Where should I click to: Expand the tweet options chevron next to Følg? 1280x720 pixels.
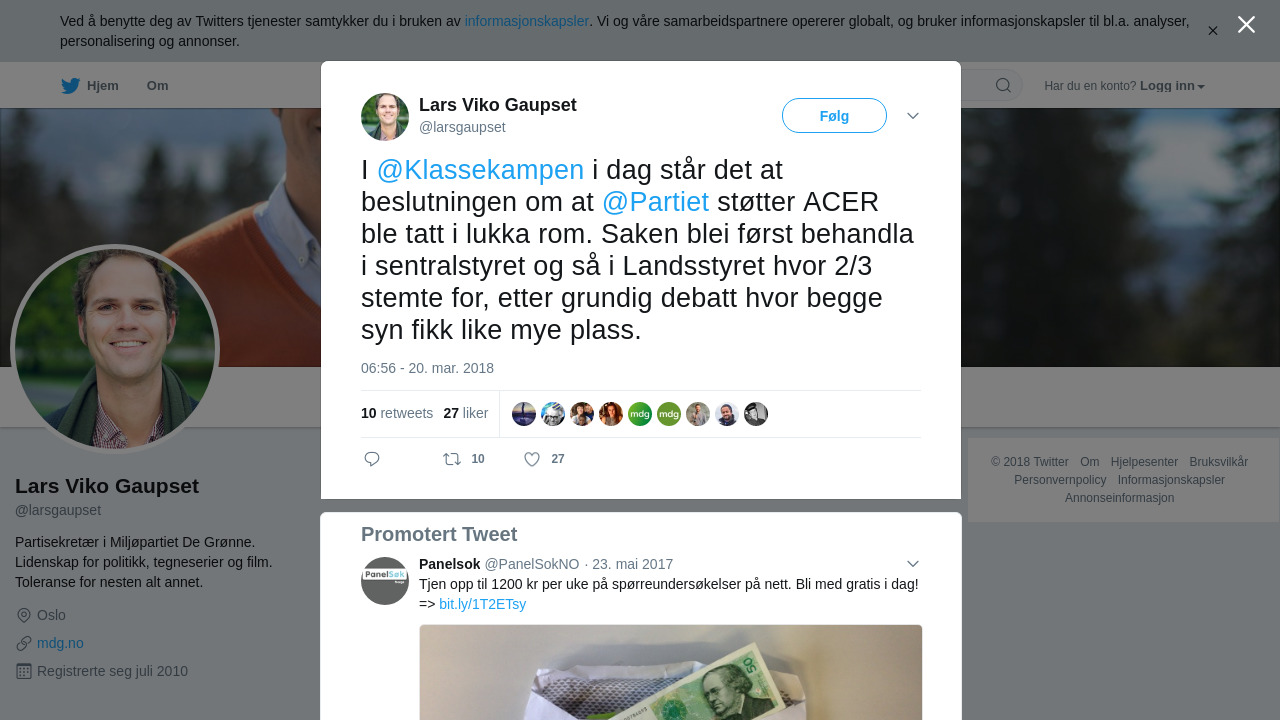click(913, 116)
